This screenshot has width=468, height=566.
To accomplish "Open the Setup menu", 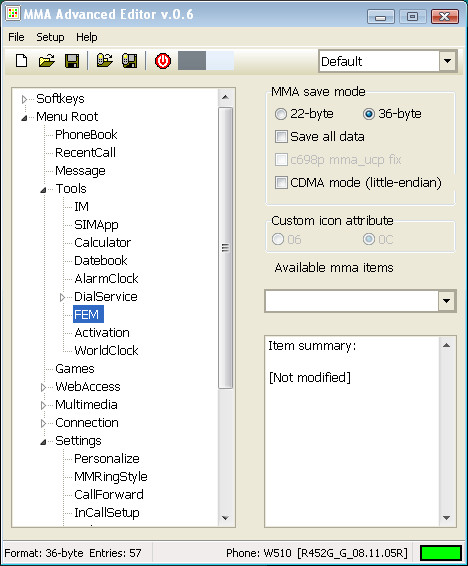I will 50,37.
